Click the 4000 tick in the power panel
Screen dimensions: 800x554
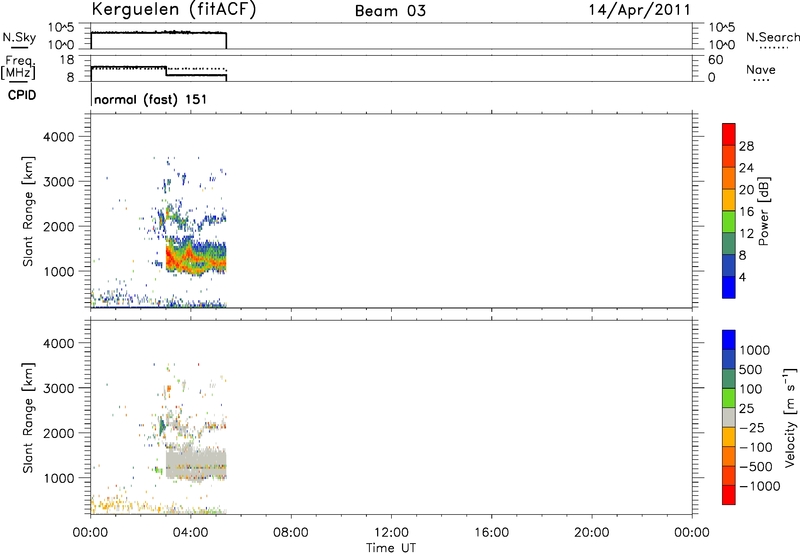58,137
